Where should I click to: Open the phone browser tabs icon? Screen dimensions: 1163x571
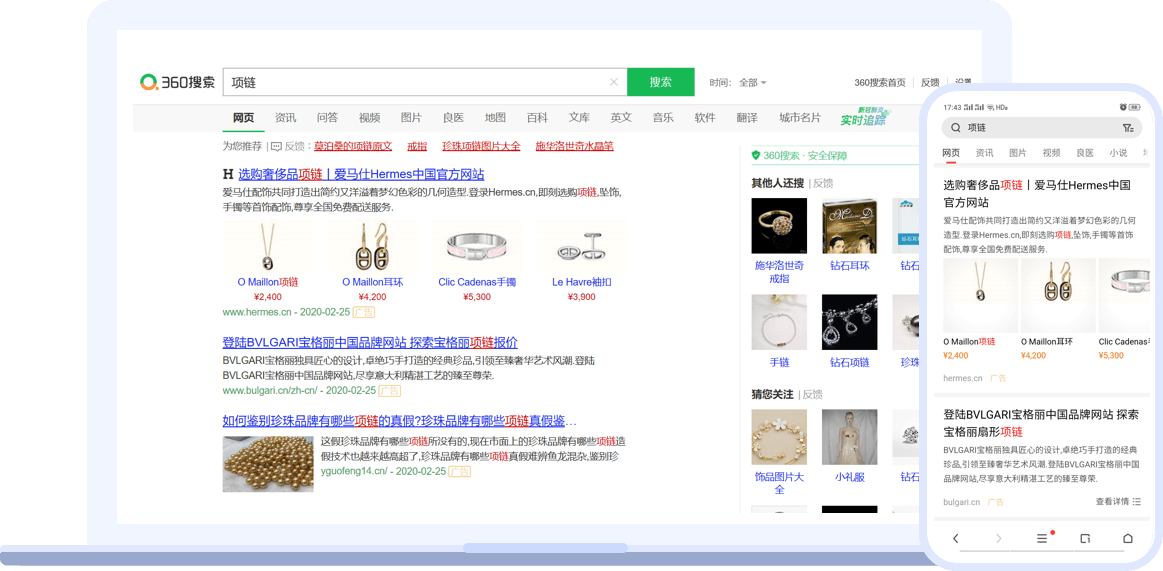1085,538
